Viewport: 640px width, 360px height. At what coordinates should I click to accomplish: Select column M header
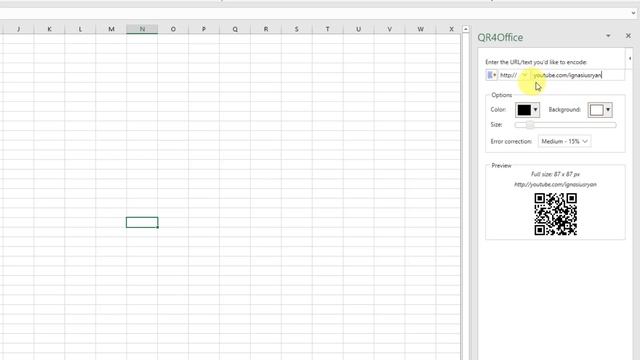[x=111, y=29]
